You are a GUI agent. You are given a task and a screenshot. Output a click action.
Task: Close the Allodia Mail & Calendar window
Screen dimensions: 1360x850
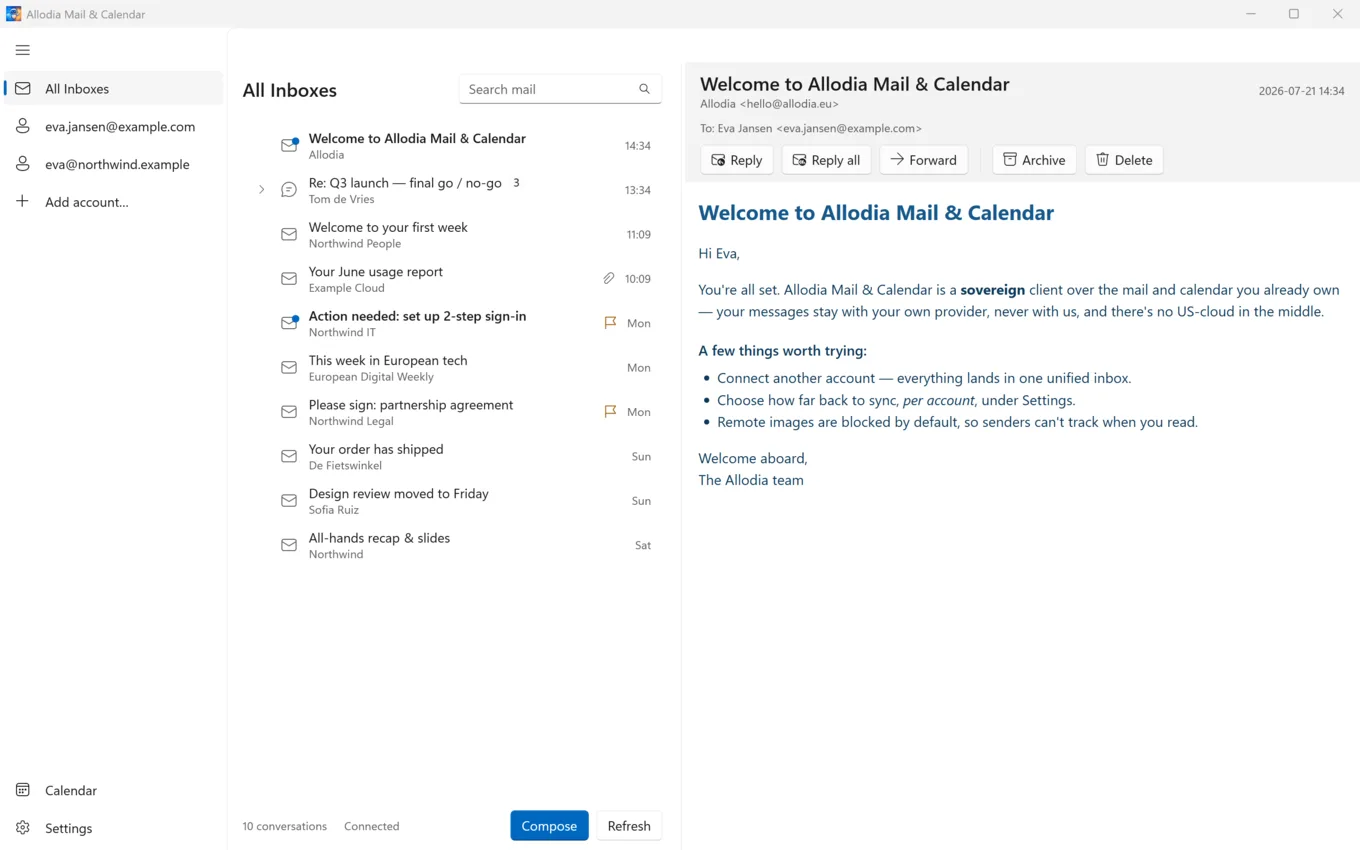(1338, 14)
